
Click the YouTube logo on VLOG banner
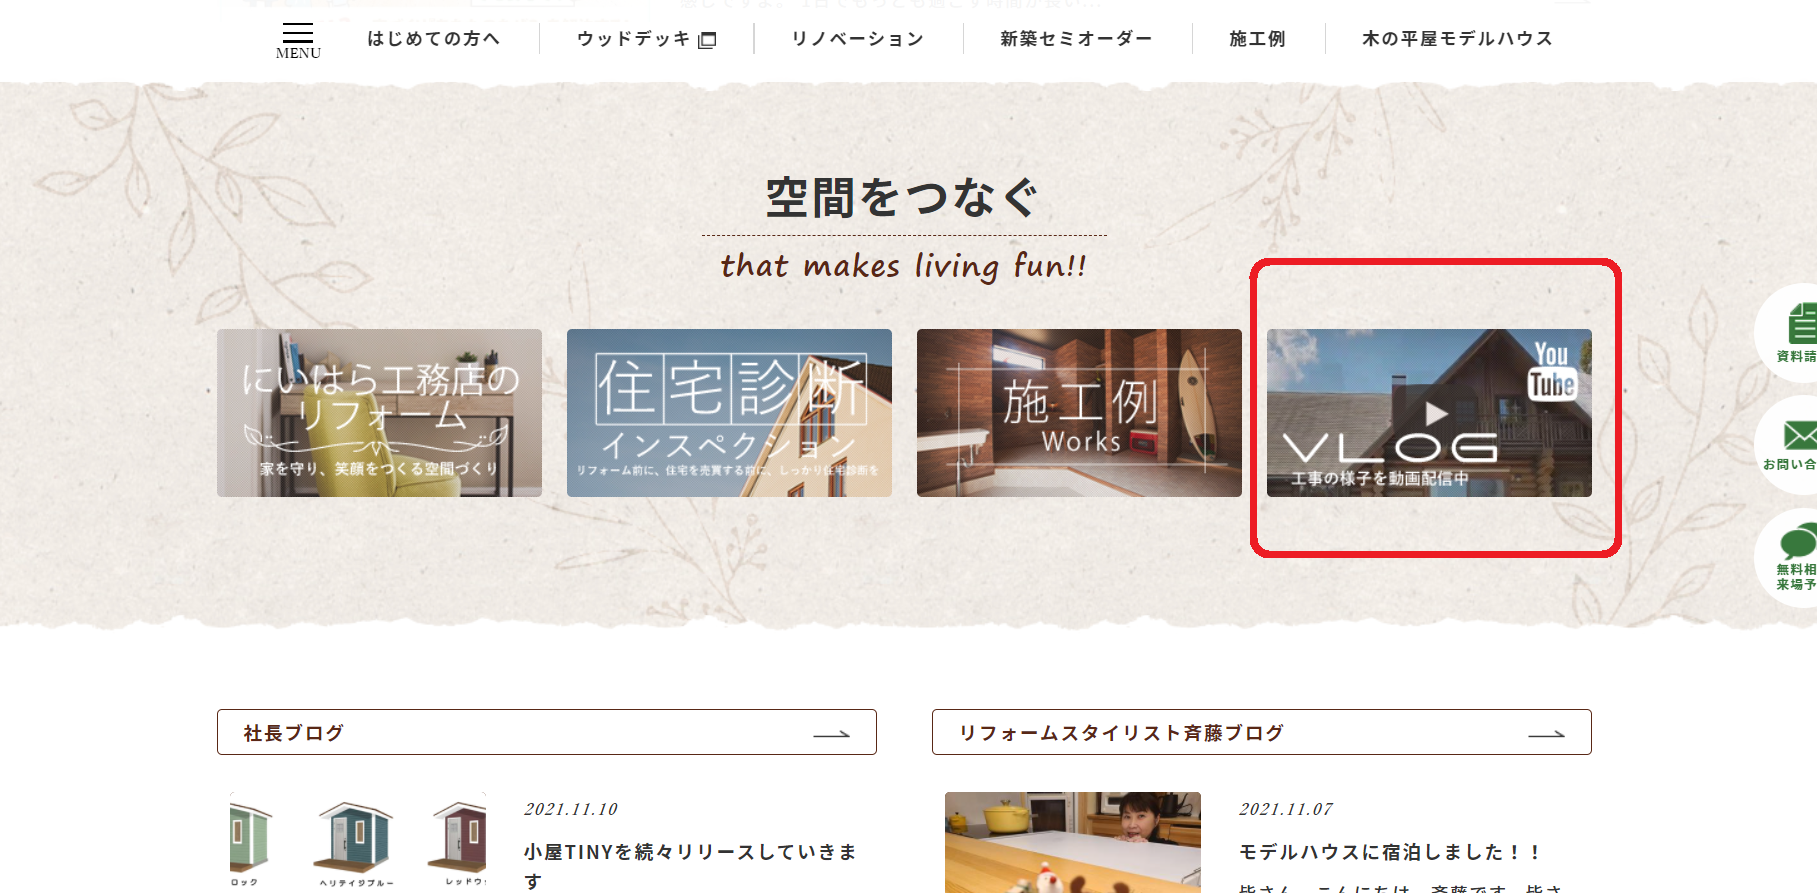click(1551, 371)
